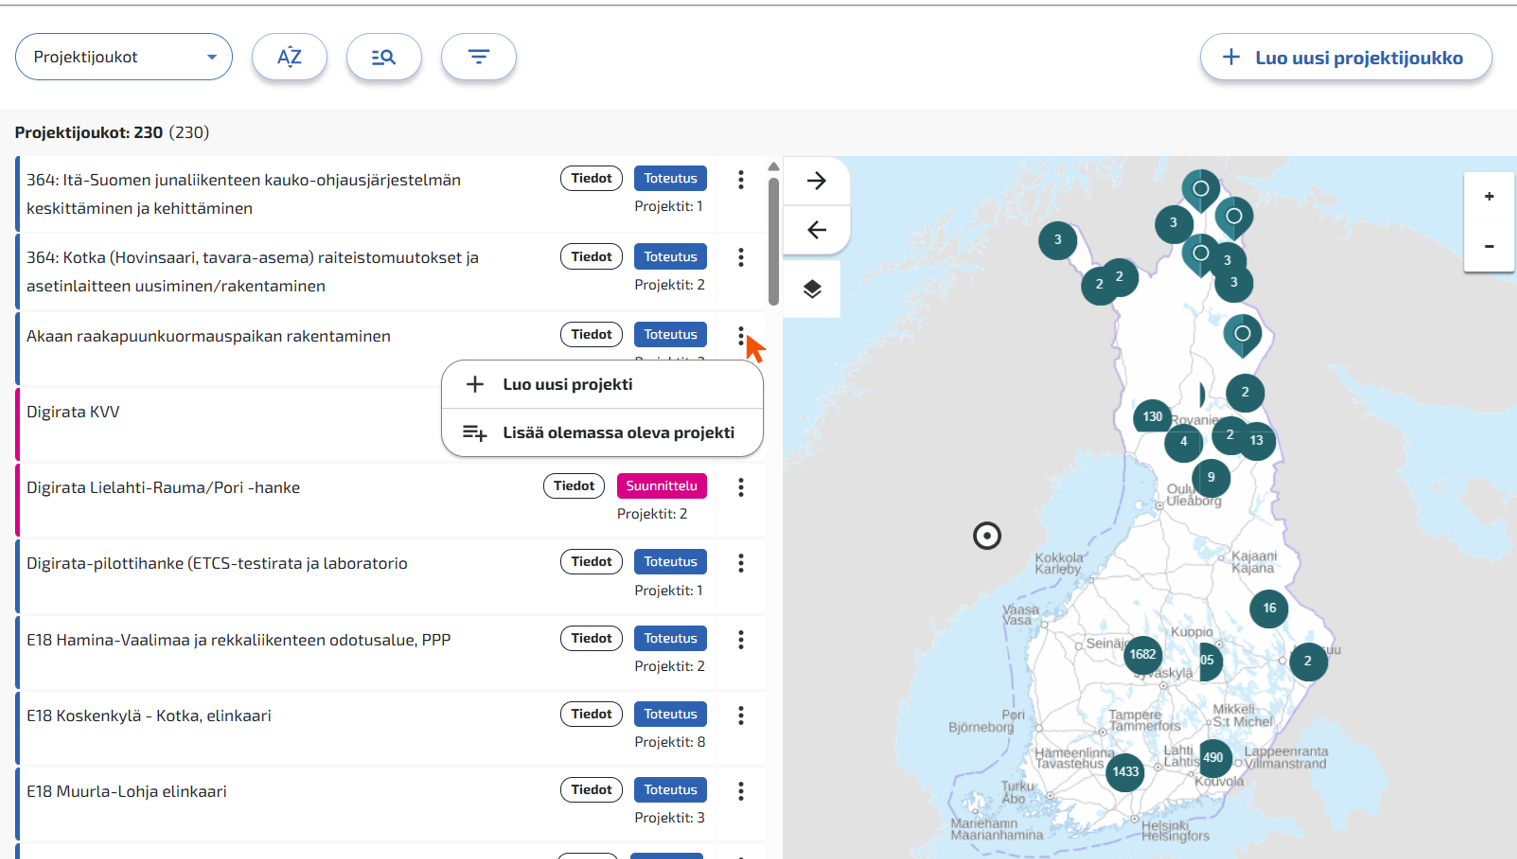
Task: Click Toteutus badge on Digirata-pilottihanke row
Action: 670,562
